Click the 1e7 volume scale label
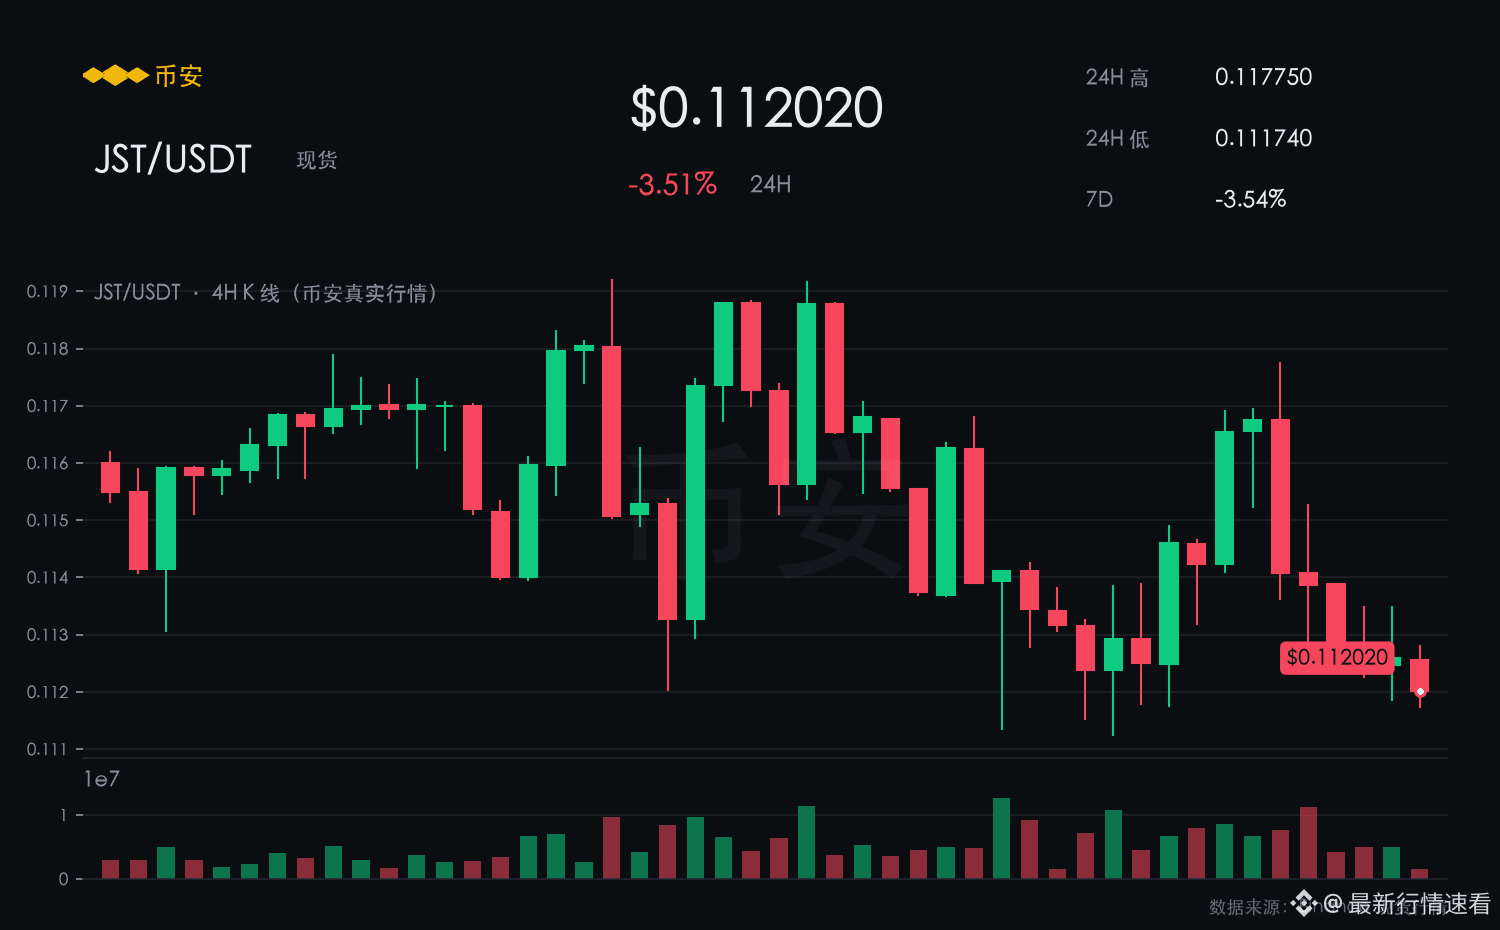Screen dimensions: 1500x930 (x=101, y=779)
